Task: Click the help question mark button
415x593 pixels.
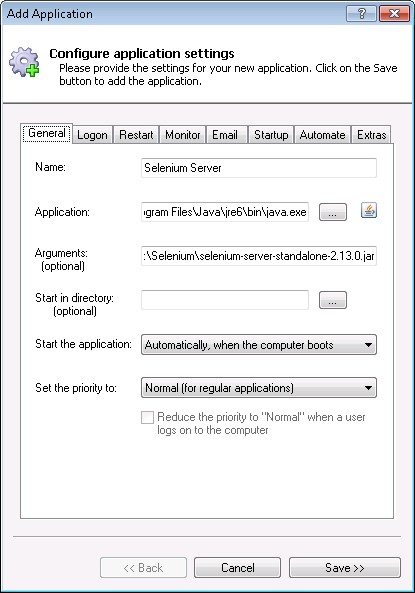Action: coord(361,14)
